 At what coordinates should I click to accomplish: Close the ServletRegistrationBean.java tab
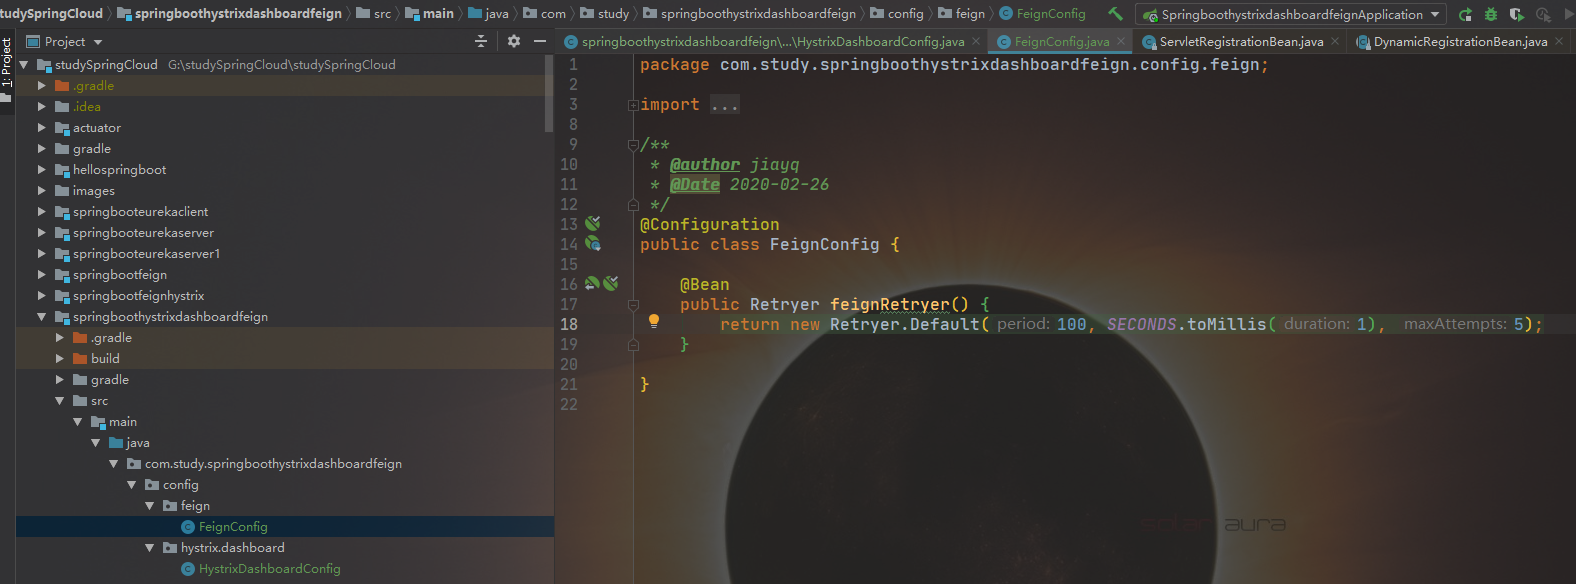click(1335, 42)
